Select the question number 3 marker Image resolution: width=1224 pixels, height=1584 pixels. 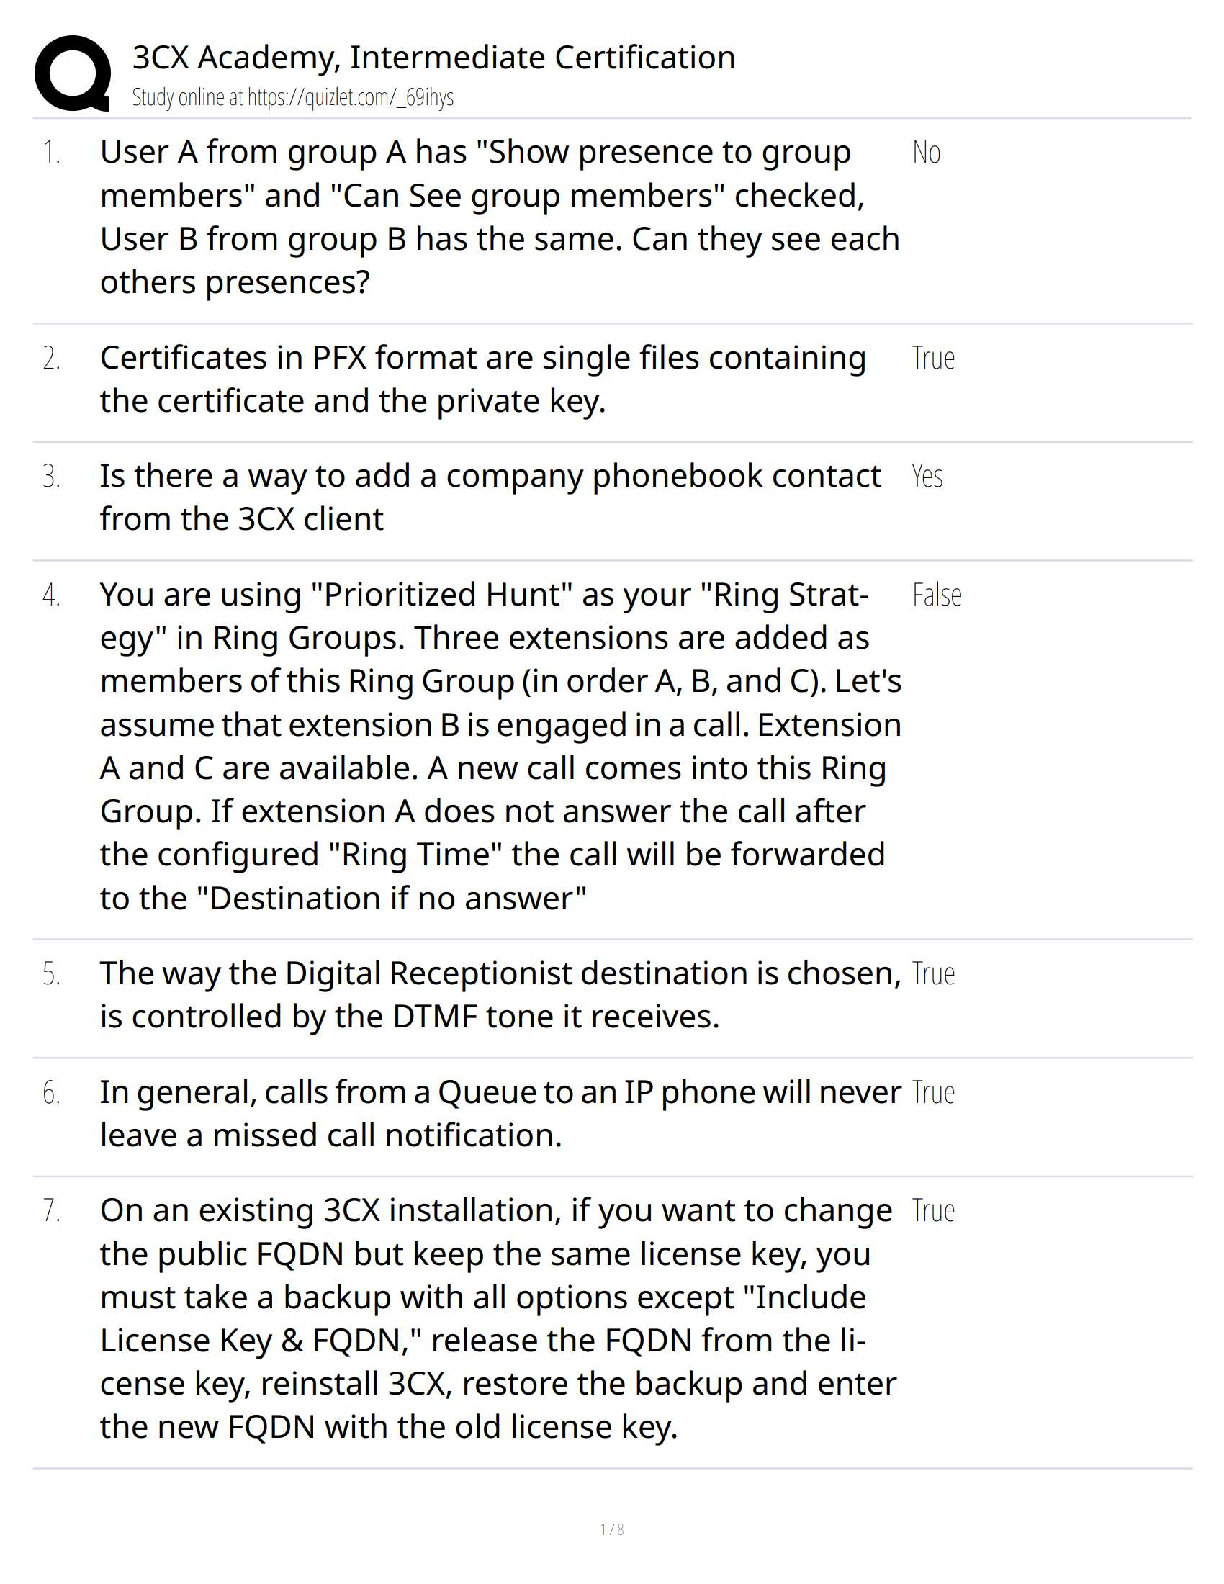[51, 477]
